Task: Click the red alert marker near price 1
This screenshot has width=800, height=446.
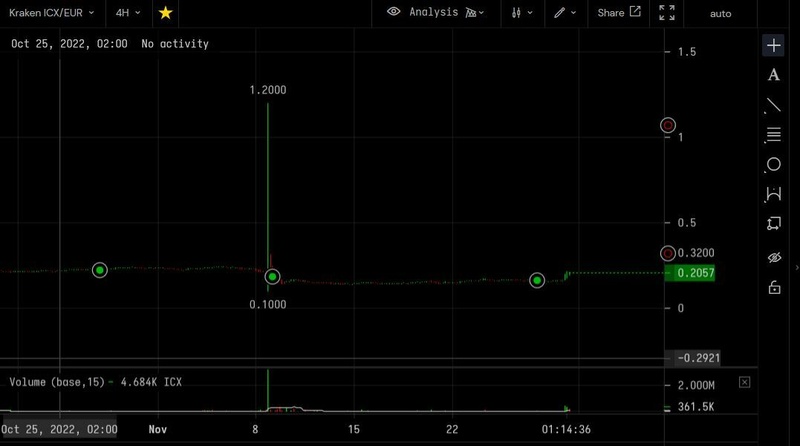Action: [x=668, y=125]
